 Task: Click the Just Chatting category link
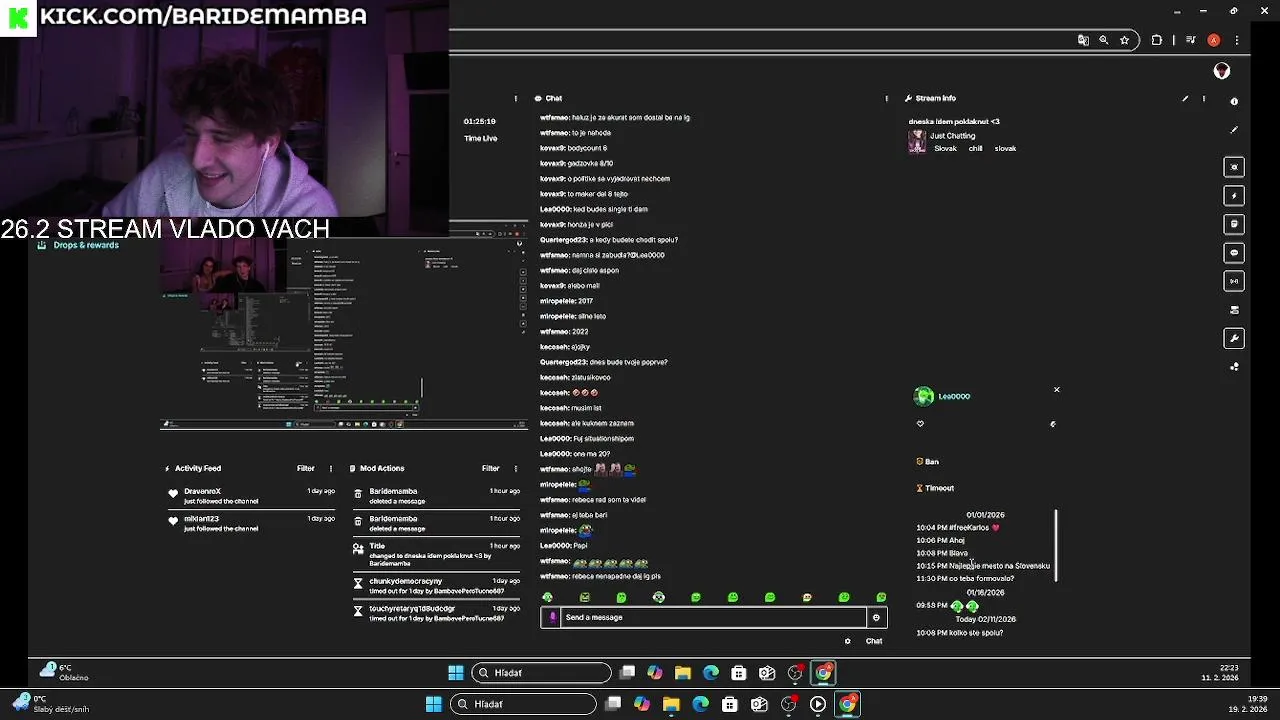click(952, 135)
